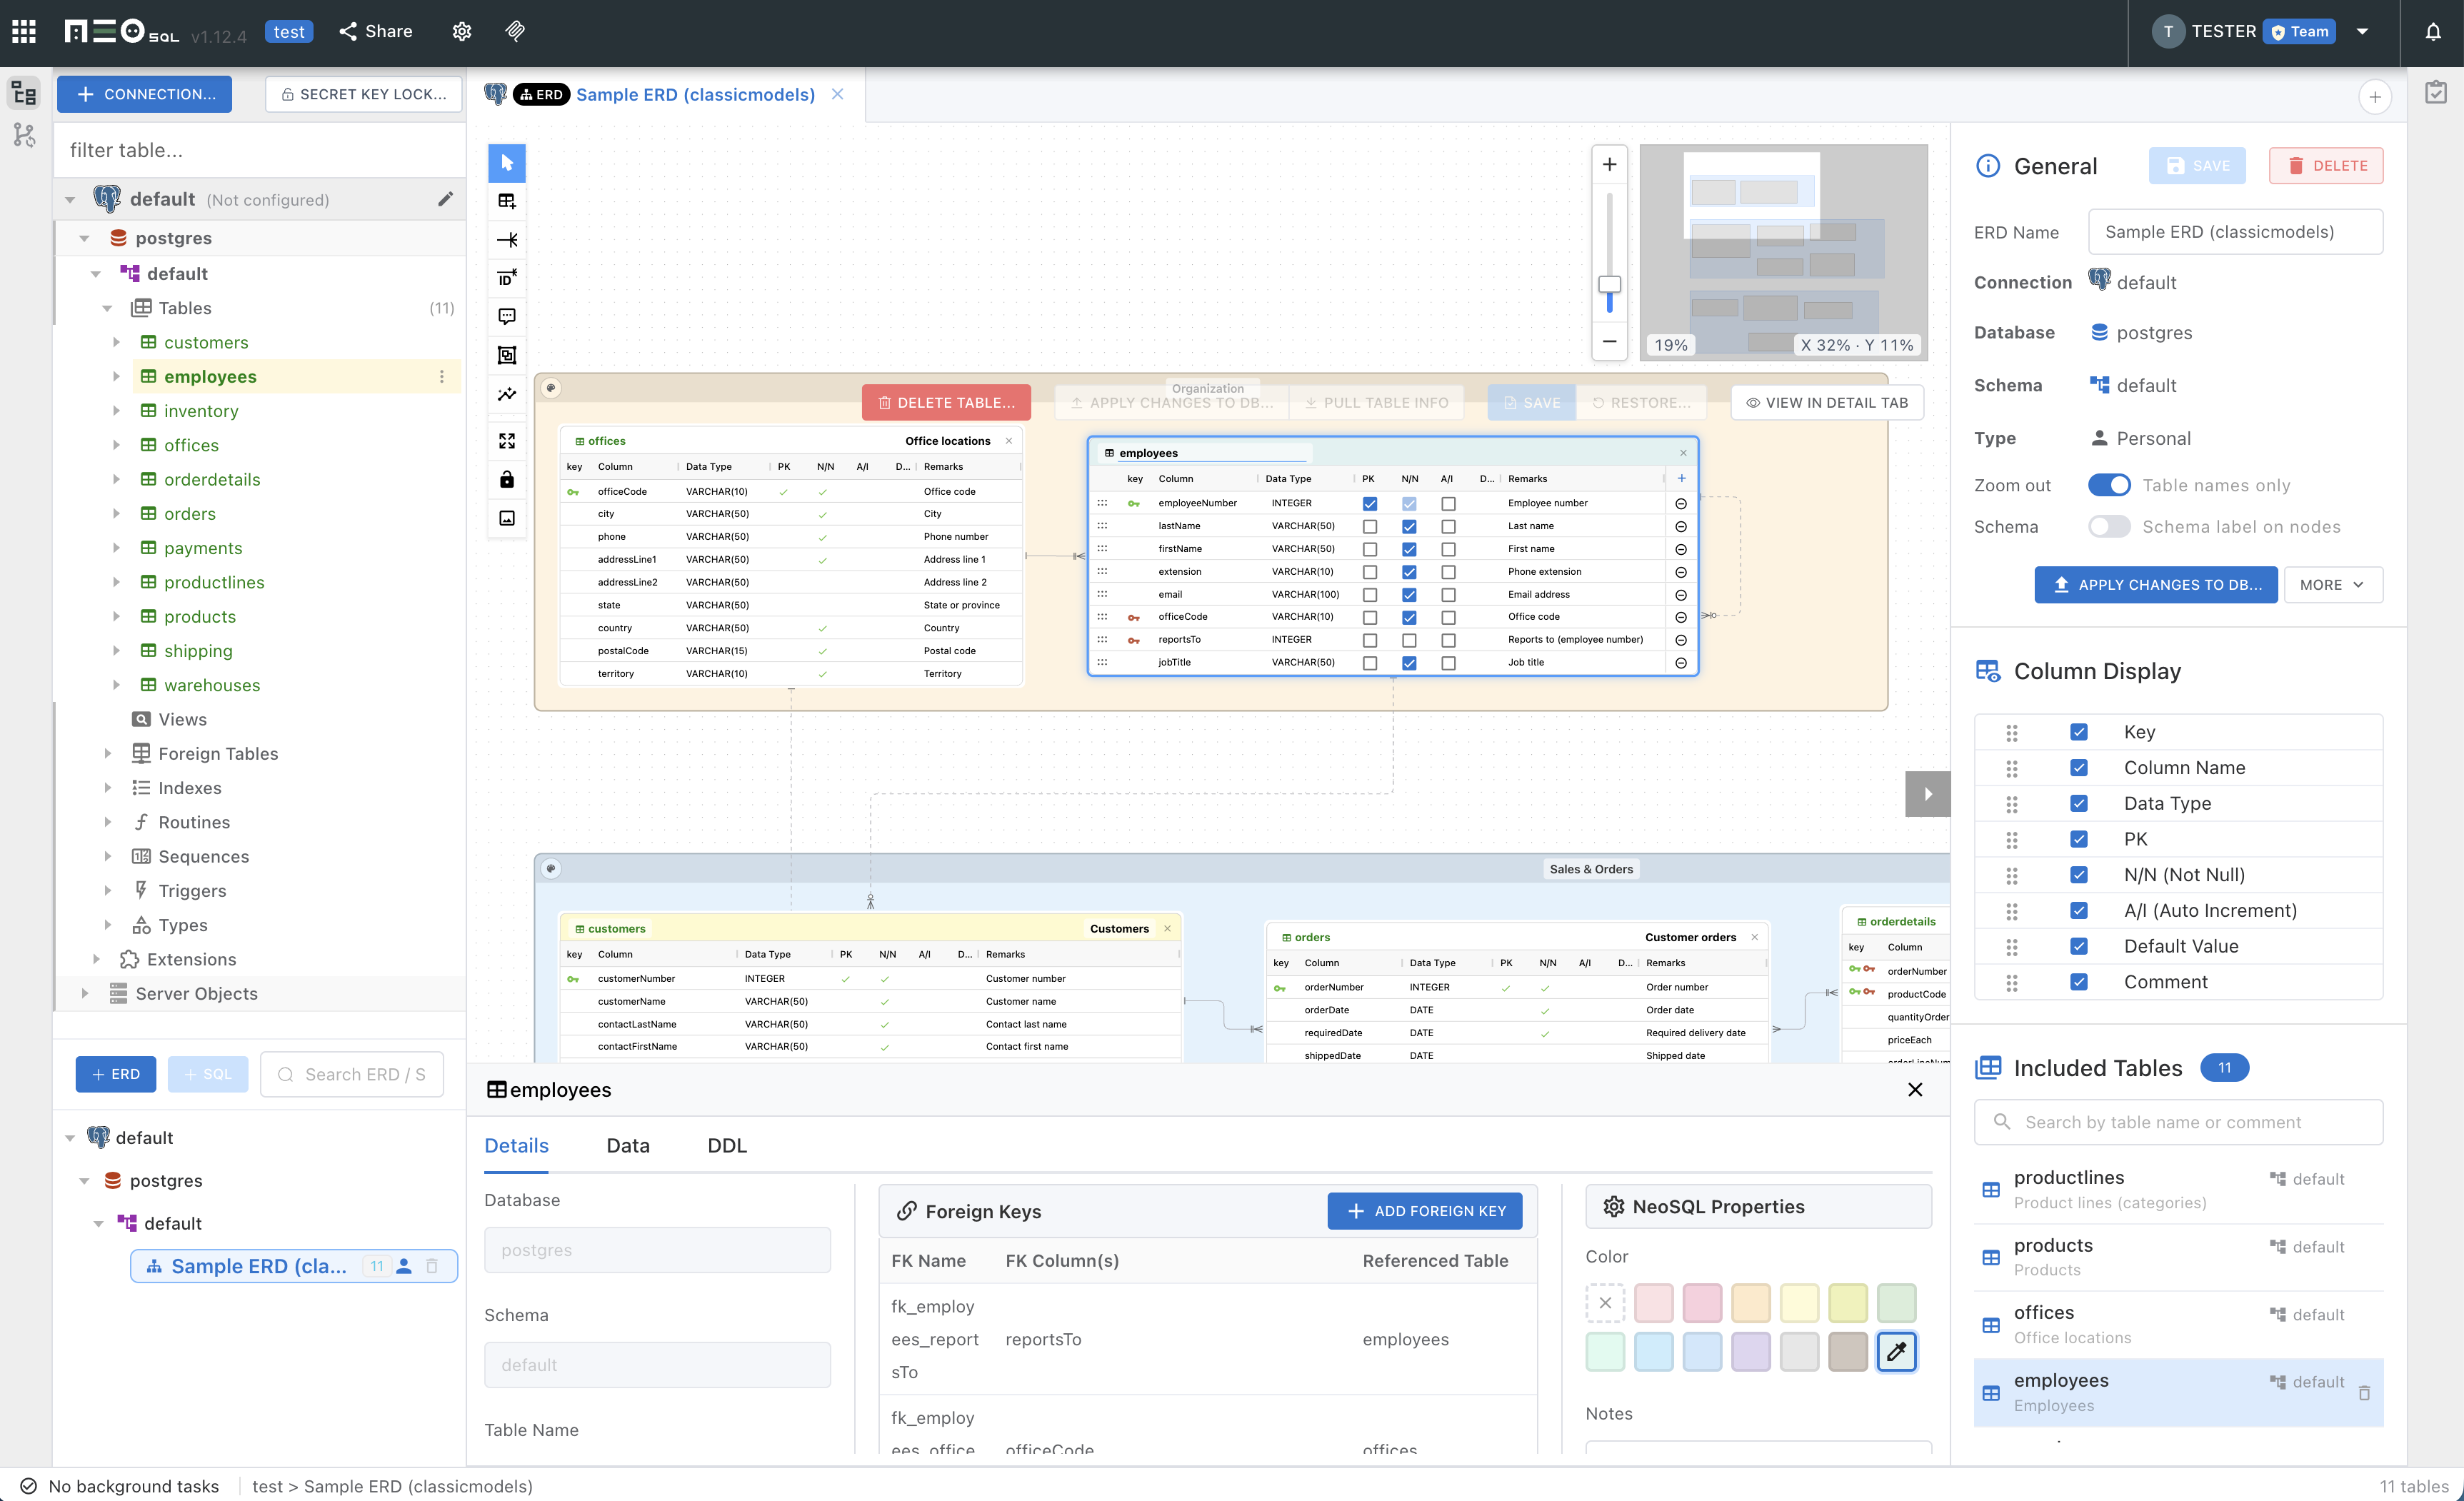
Task: Switch to the Data tab
Action: tap(628, 1145)
